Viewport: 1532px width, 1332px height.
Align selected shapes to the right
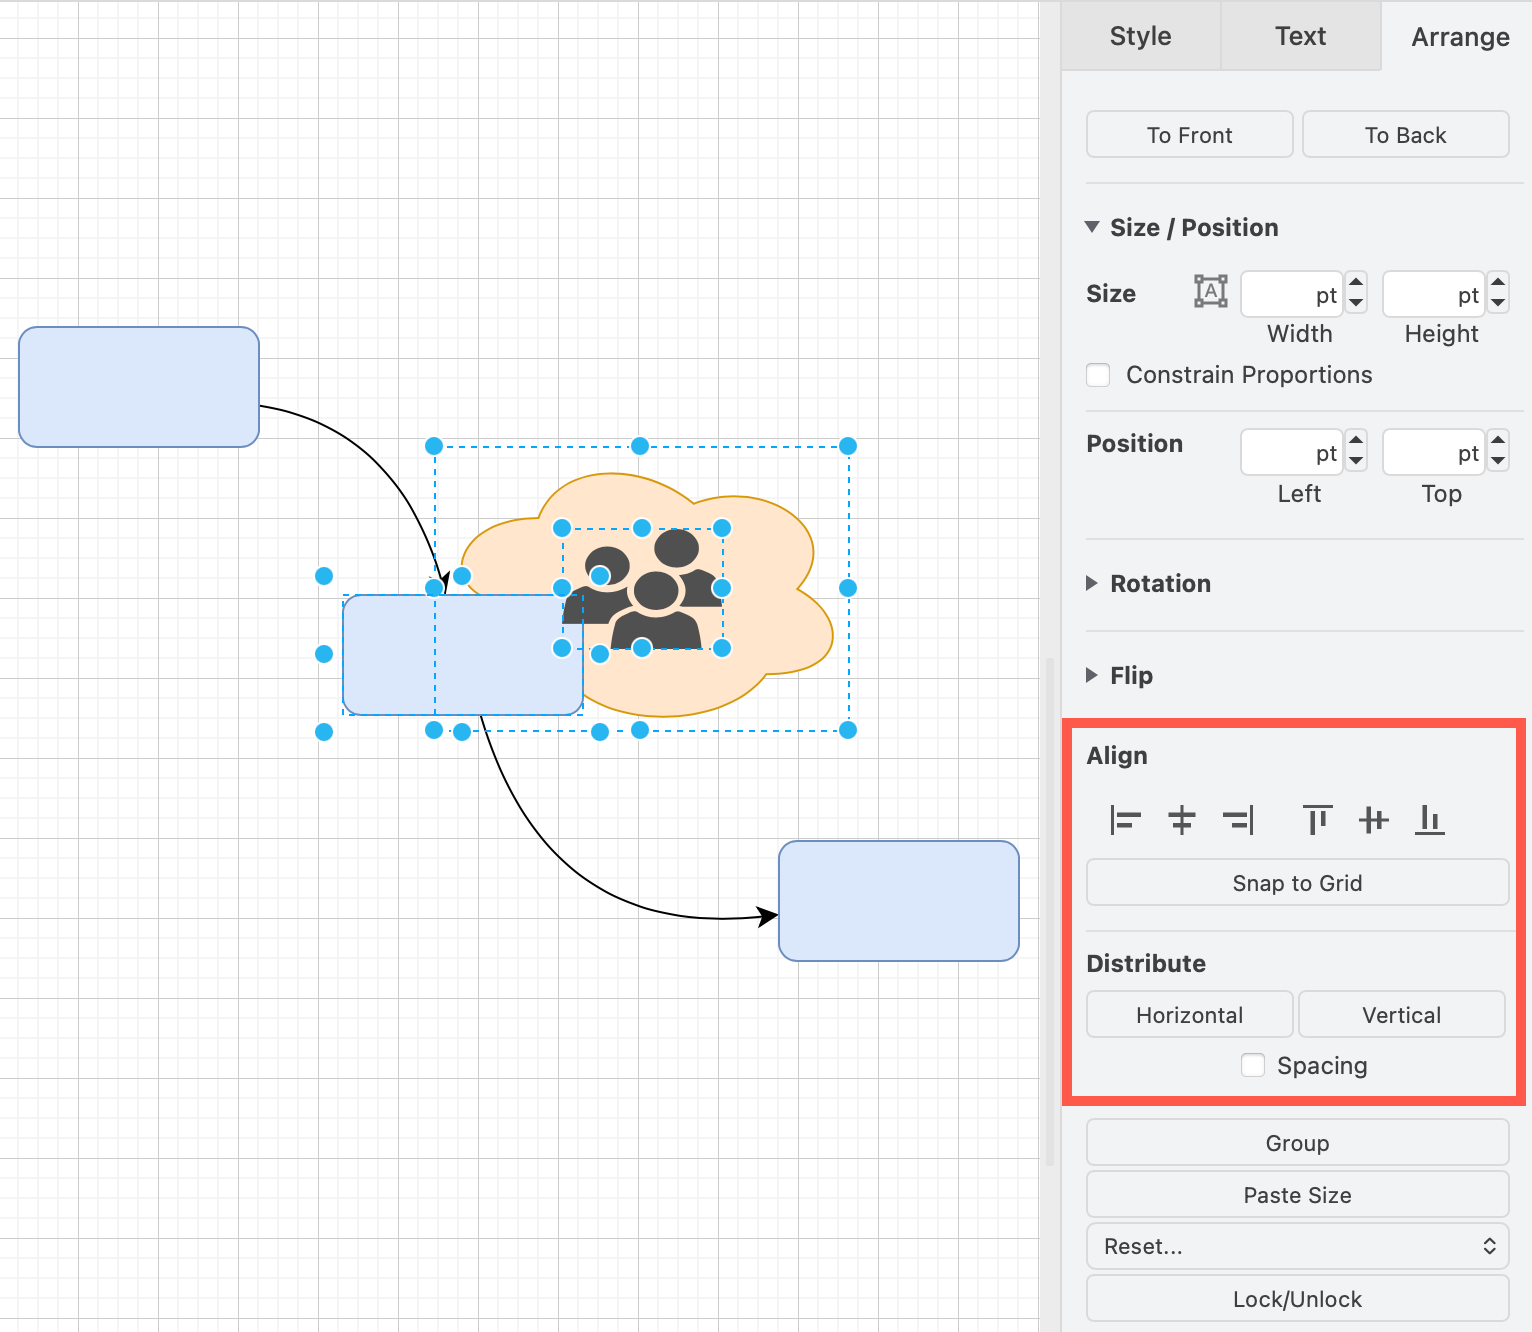[x=1238, y=821]
